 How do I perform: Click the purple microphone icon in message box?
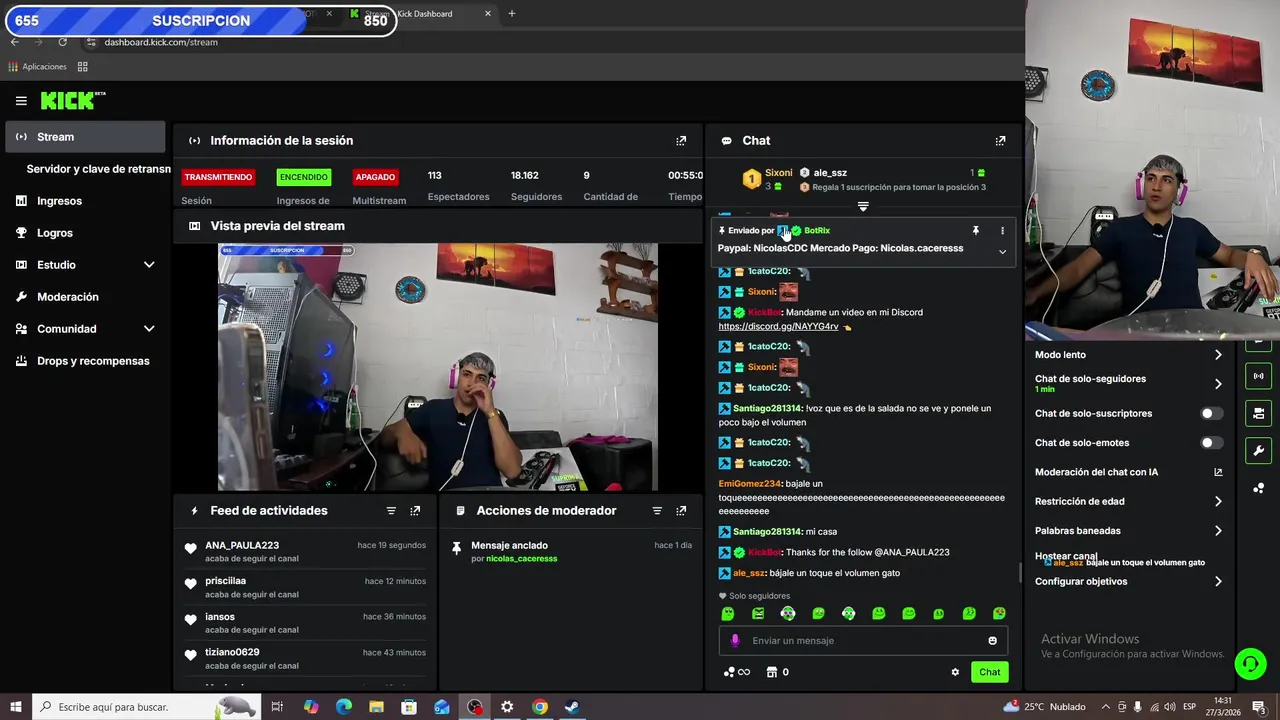(x=735, y=641)
